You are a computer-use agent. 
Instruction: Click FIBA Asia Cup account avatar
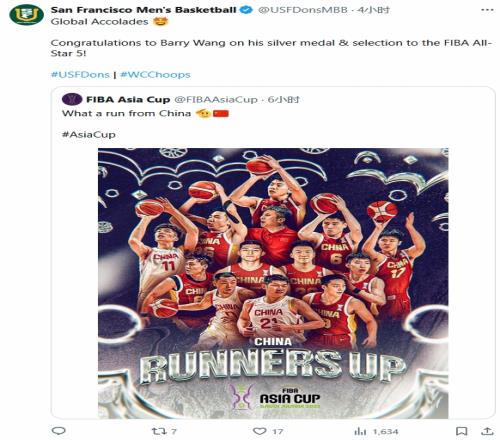coord(72,99)
